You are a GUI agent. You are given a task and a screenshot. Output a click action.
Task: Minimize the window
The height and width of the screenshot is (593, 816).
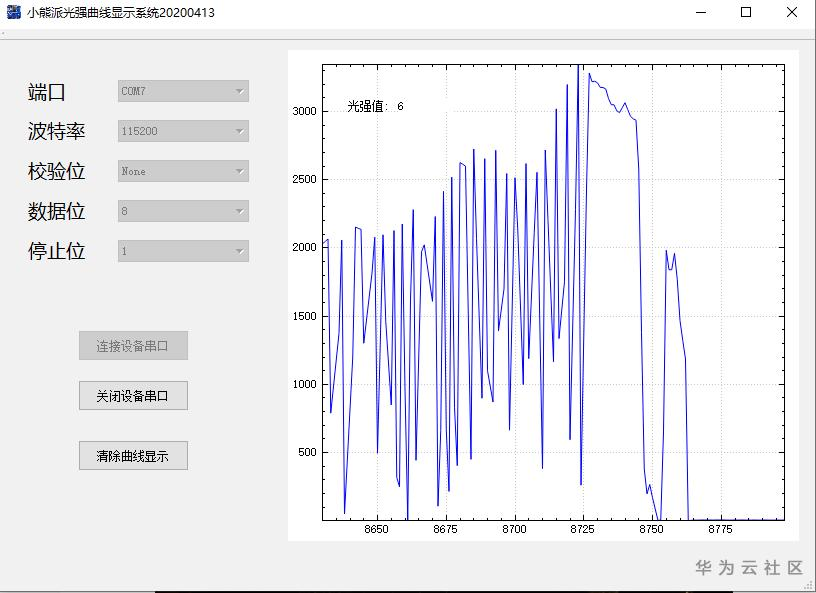701,12
